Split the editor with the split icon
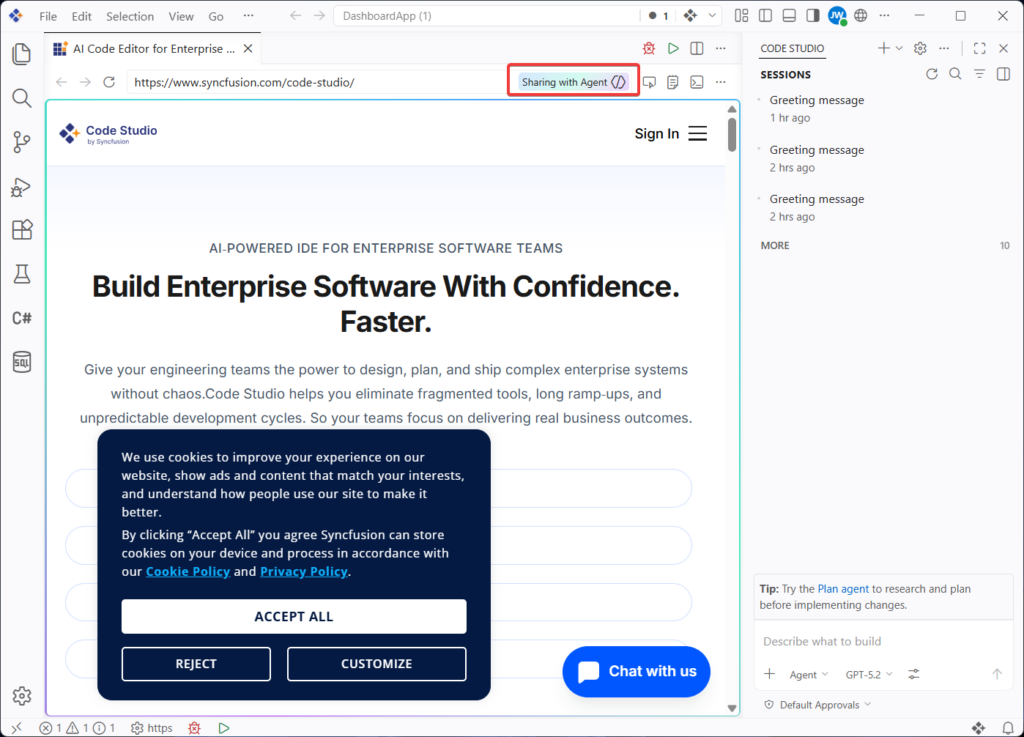This screenshot has width=1024, height=737. 697,48
